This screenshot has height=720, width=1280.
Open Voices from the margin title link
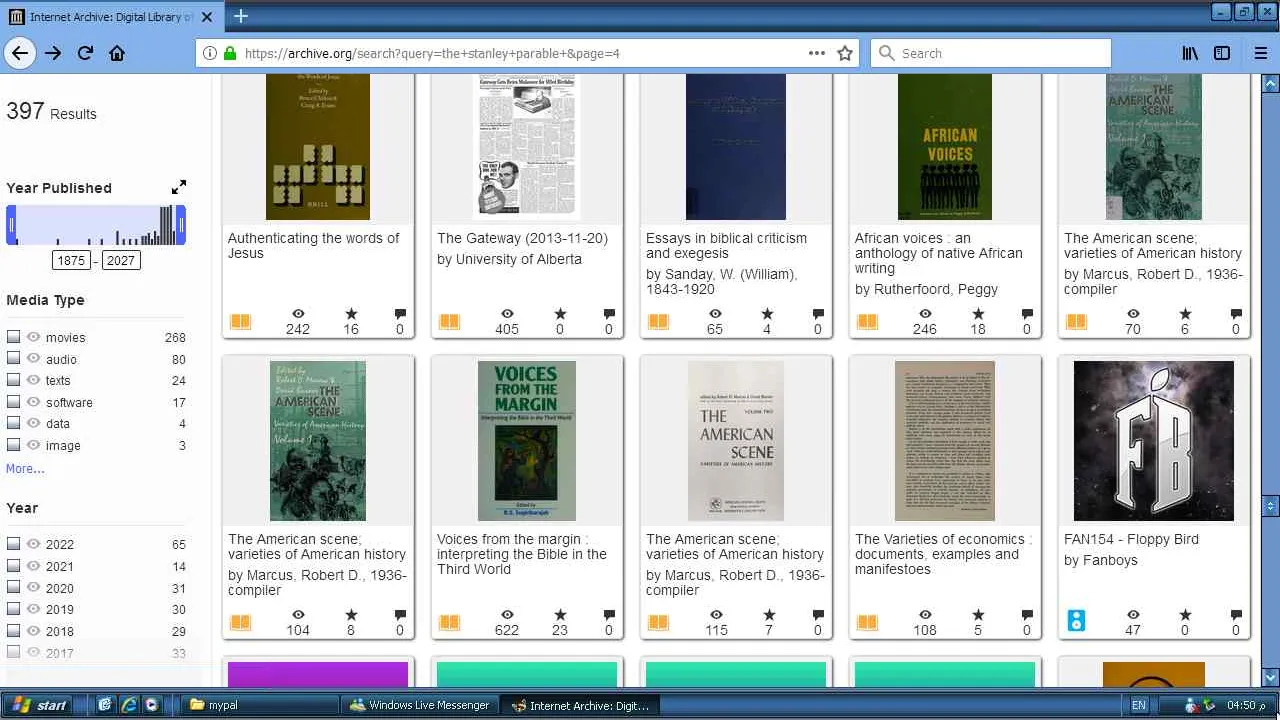522,554
